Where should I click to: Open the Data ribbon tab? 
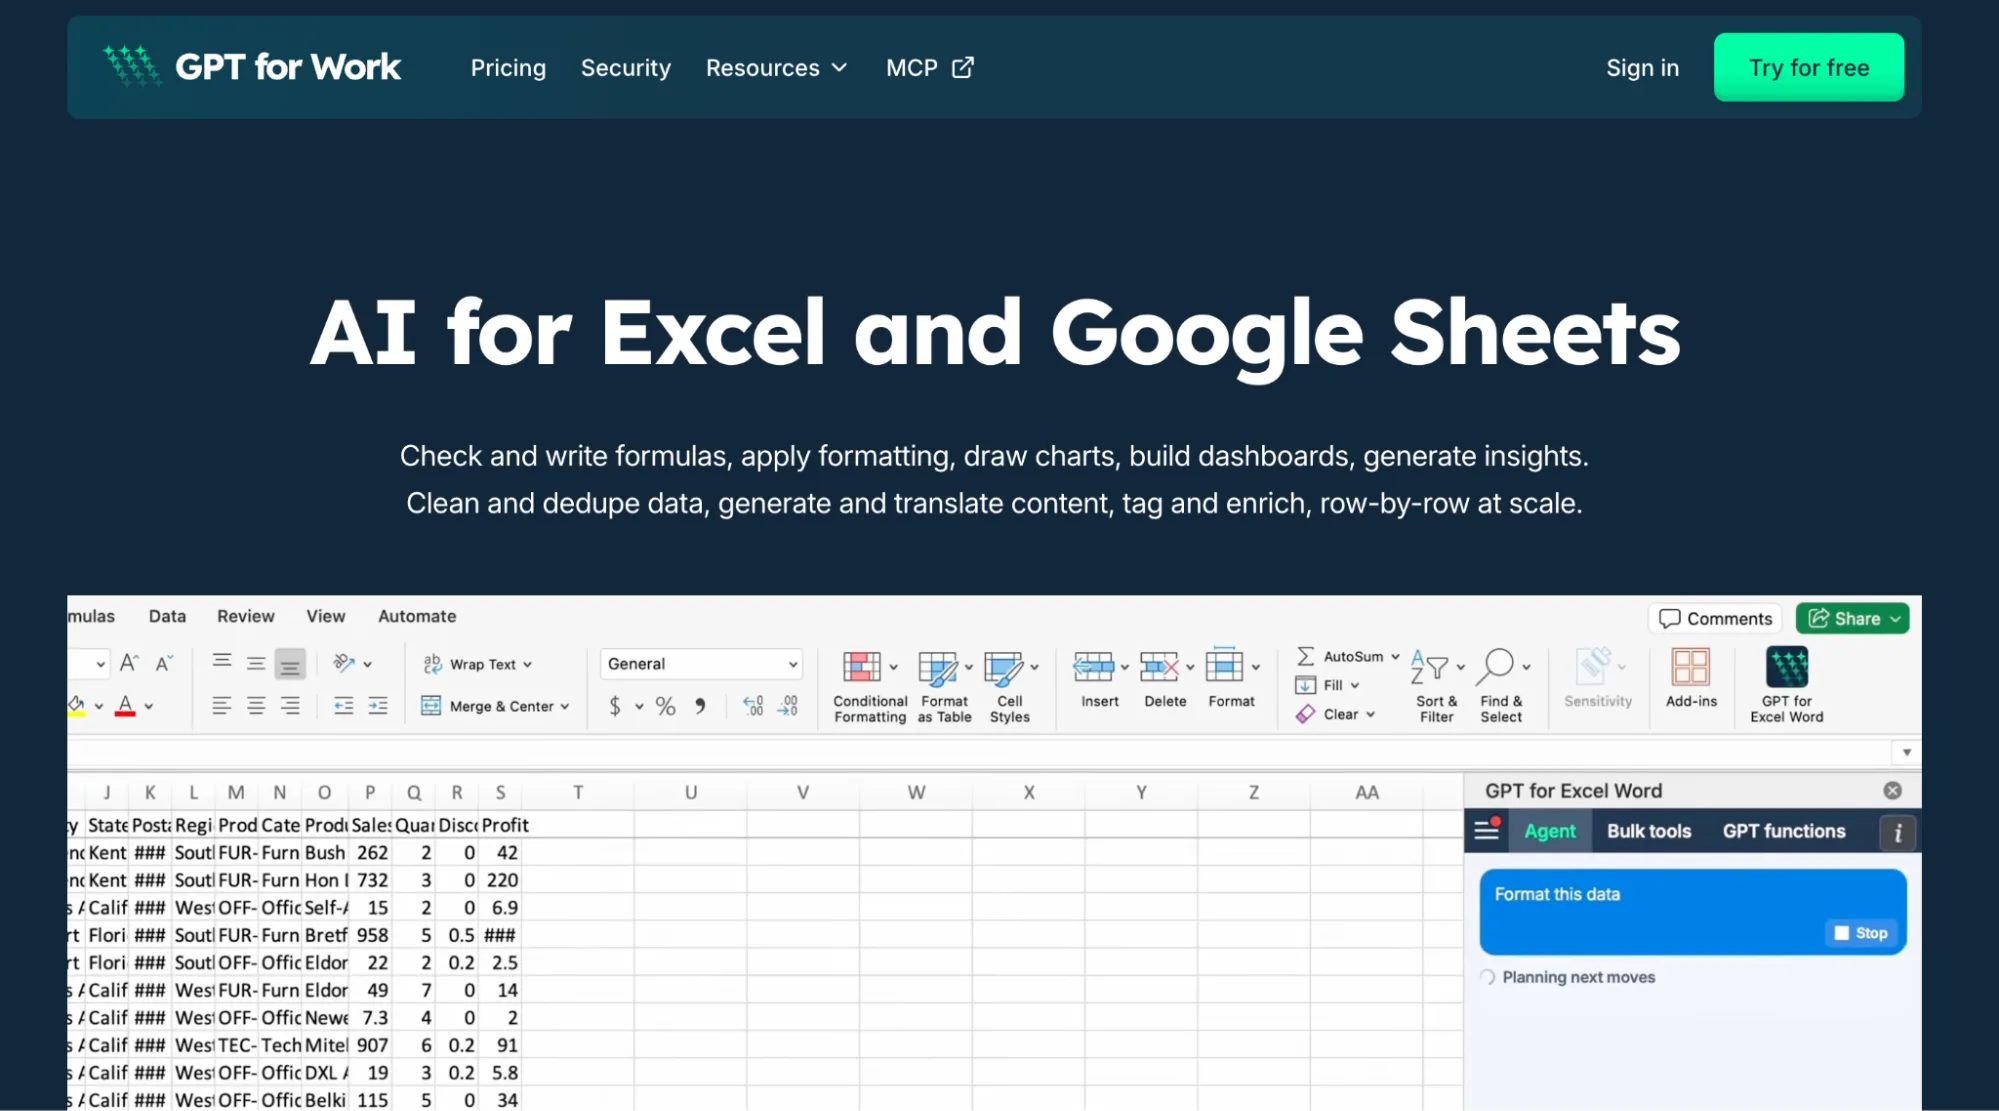[167, 616]
